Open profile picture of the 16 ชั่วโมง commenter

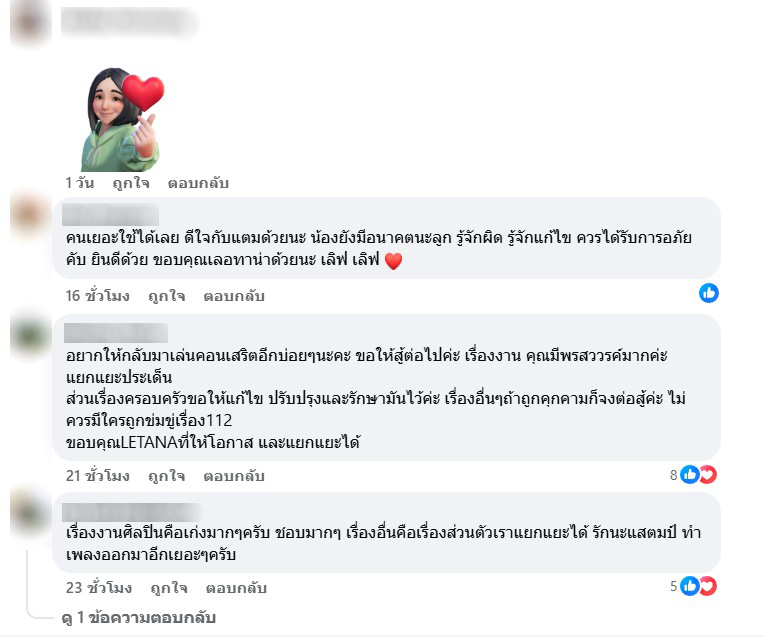tap(30, 215)
